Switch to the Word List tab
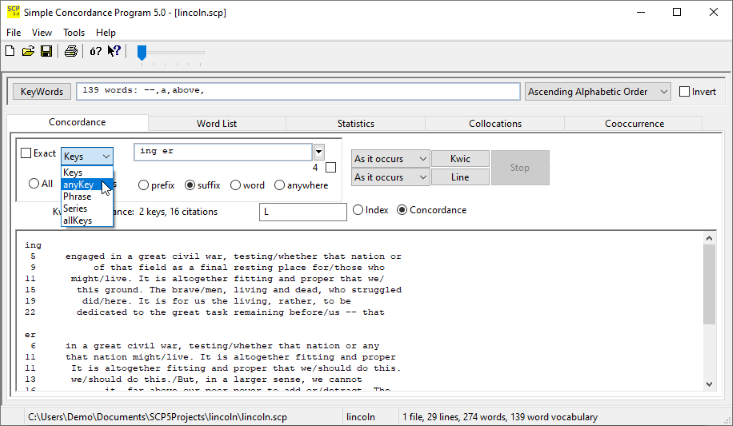The image size is (733, 426). click(x=216, y=124)
